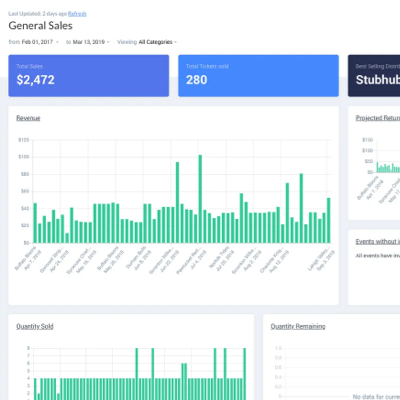Click the Revenue bar near Lehigh Valley Sep 3
The width and height of the screenshot is (400, 400).
329,220
